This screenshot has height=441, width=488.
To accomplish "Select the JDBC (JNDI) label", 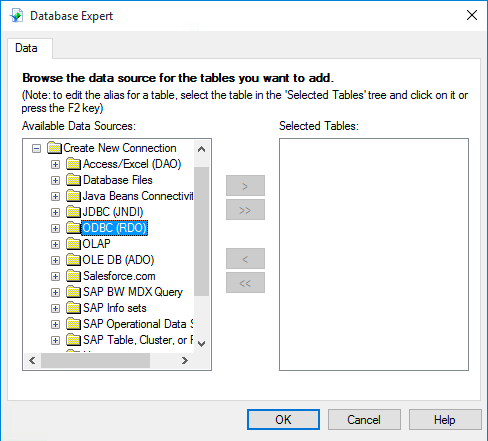I will [x=113, y=212].
